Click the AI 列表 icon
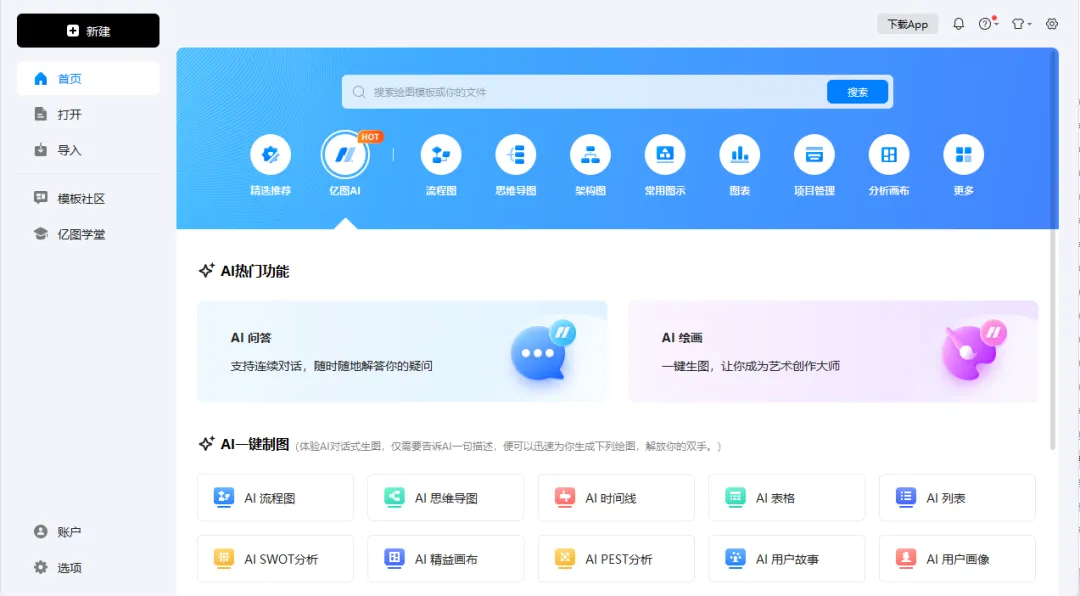The height and width of the screenshot is (596, 1080). tap(906, 497)
